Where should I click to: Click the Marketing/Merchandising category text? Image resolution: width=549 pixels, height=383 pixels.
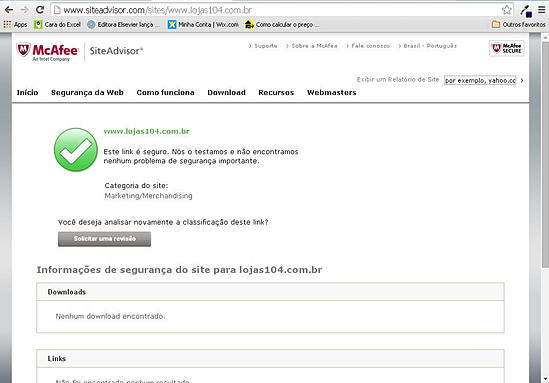148,196
